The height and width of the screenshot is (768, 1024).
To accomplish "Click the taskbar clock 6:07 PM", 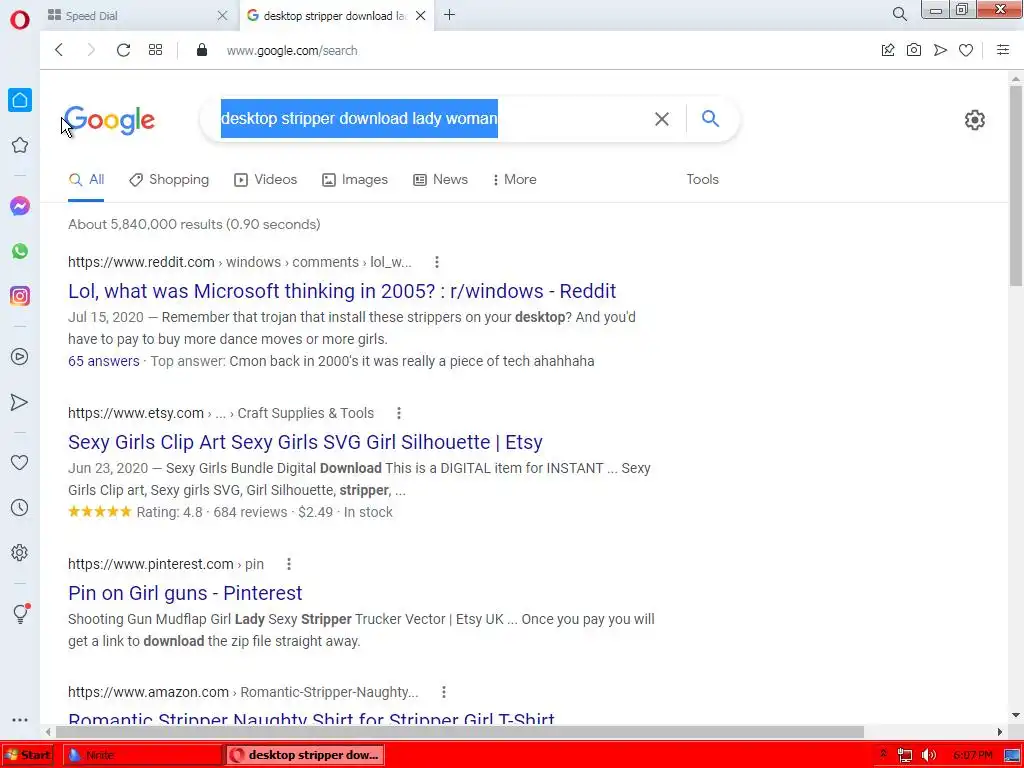I will click(972, 756).
